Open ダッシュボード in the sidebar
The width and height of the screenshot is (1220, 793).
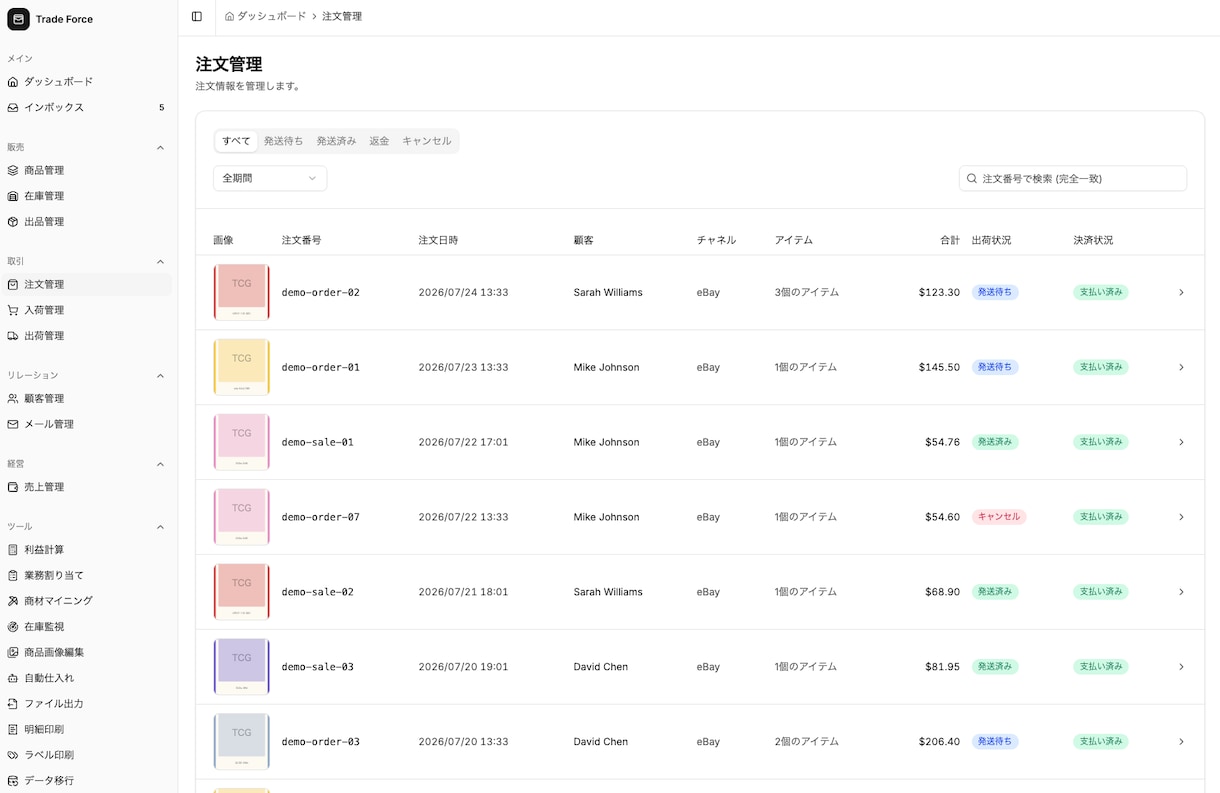(x=88, y=82)
